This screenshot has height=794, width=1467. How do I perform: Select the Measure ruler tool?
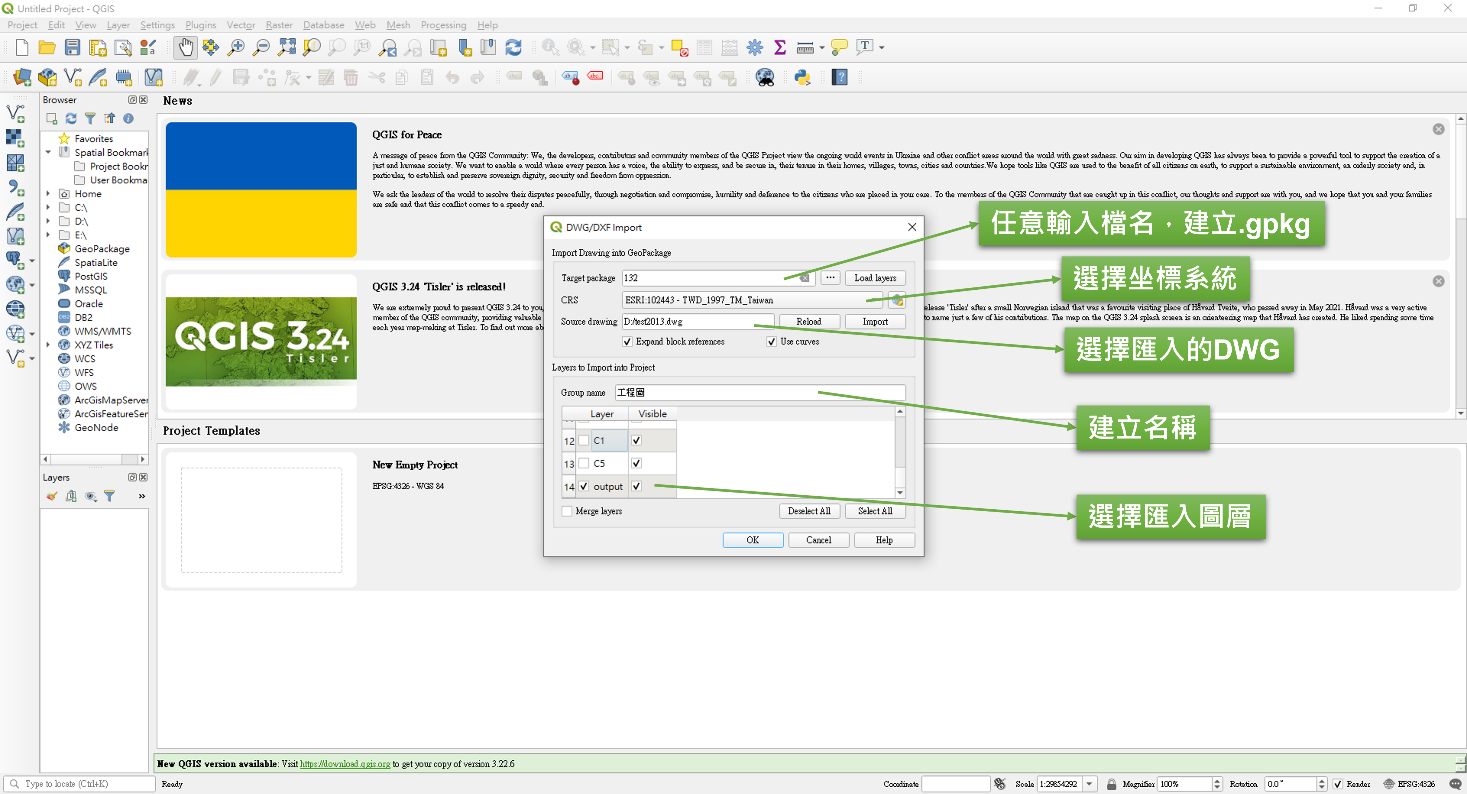[804, 47]
